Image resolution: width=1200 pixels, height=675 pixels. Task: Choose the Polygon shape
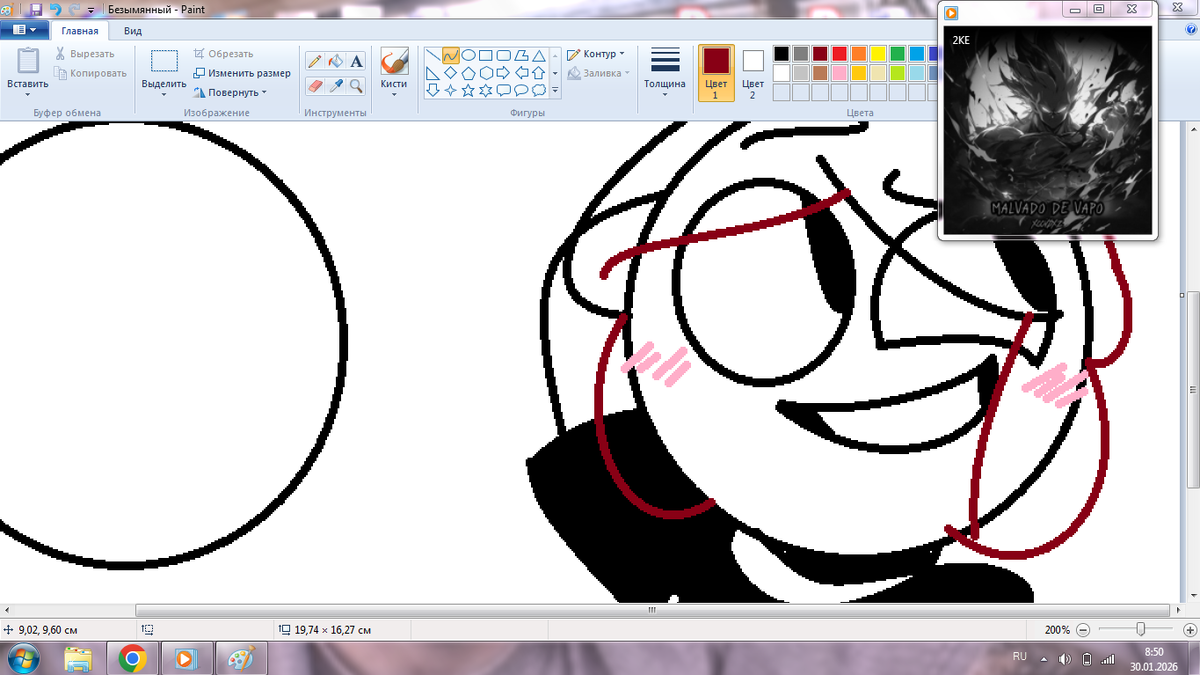521,56
